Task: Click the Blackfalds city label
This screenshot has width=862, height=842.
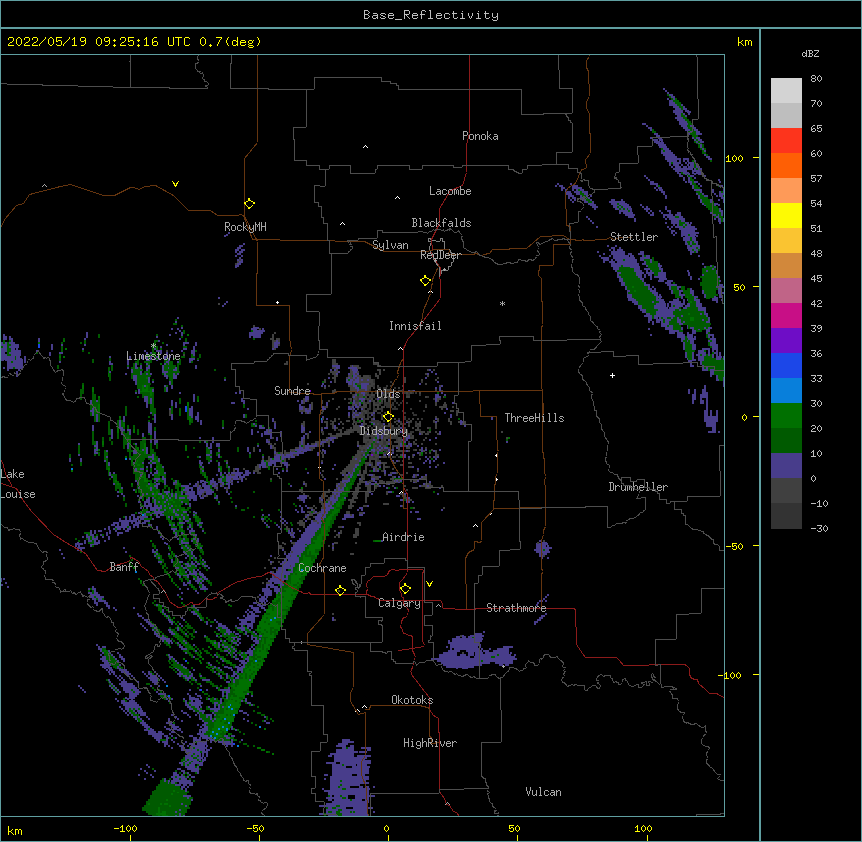Action: pos(441,223)
